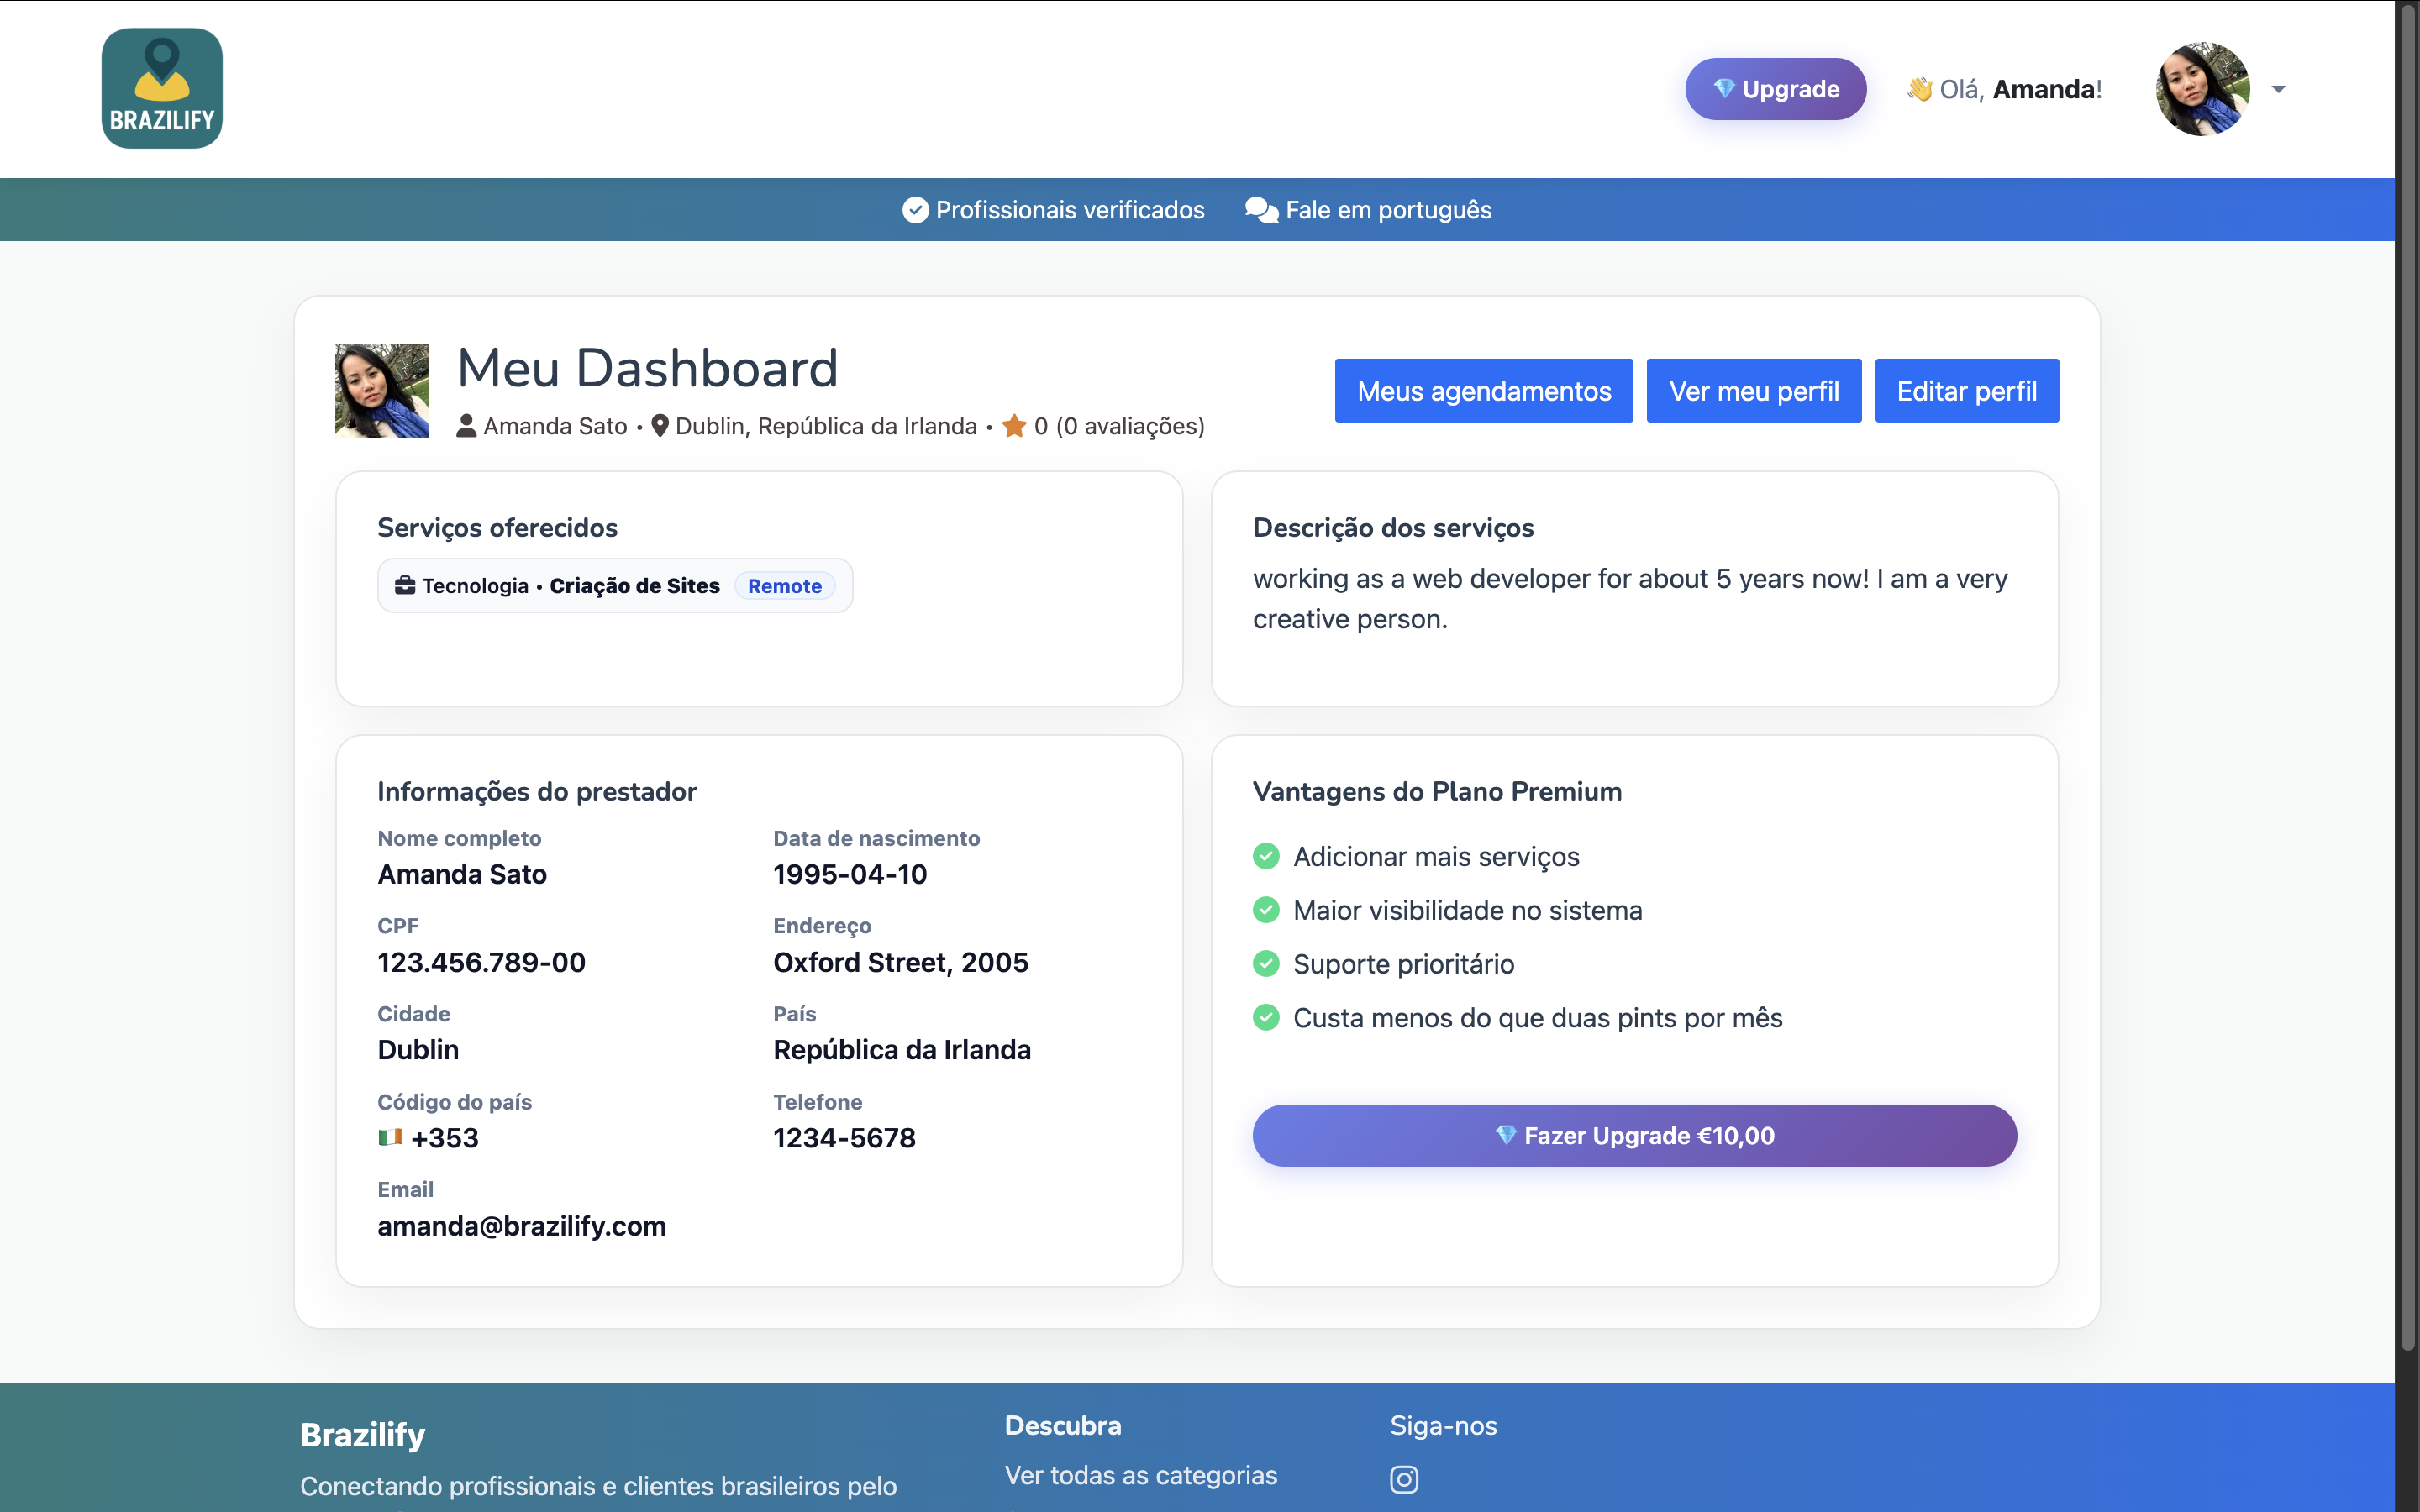Image resolution: width=2420 pixels, height=1512 pixels.
Task: Click the green check beside Suporte prioritário
Action: (1266, 964)
